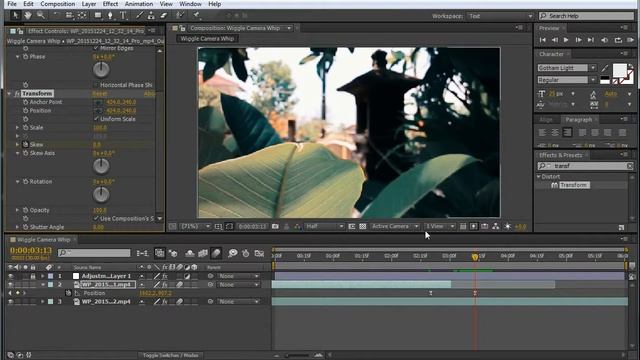
Task: Open the 1 View layout dropdown
Action: point(440,226)
